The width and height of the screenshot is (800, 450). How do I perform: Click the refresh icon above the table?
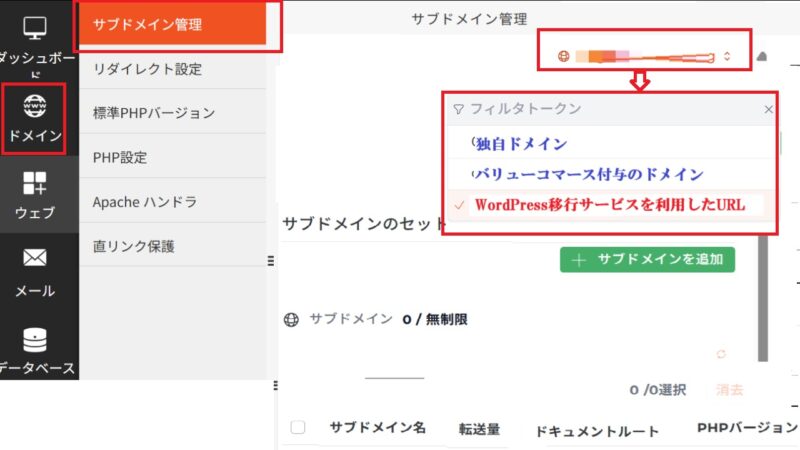[x=721, y=354]
